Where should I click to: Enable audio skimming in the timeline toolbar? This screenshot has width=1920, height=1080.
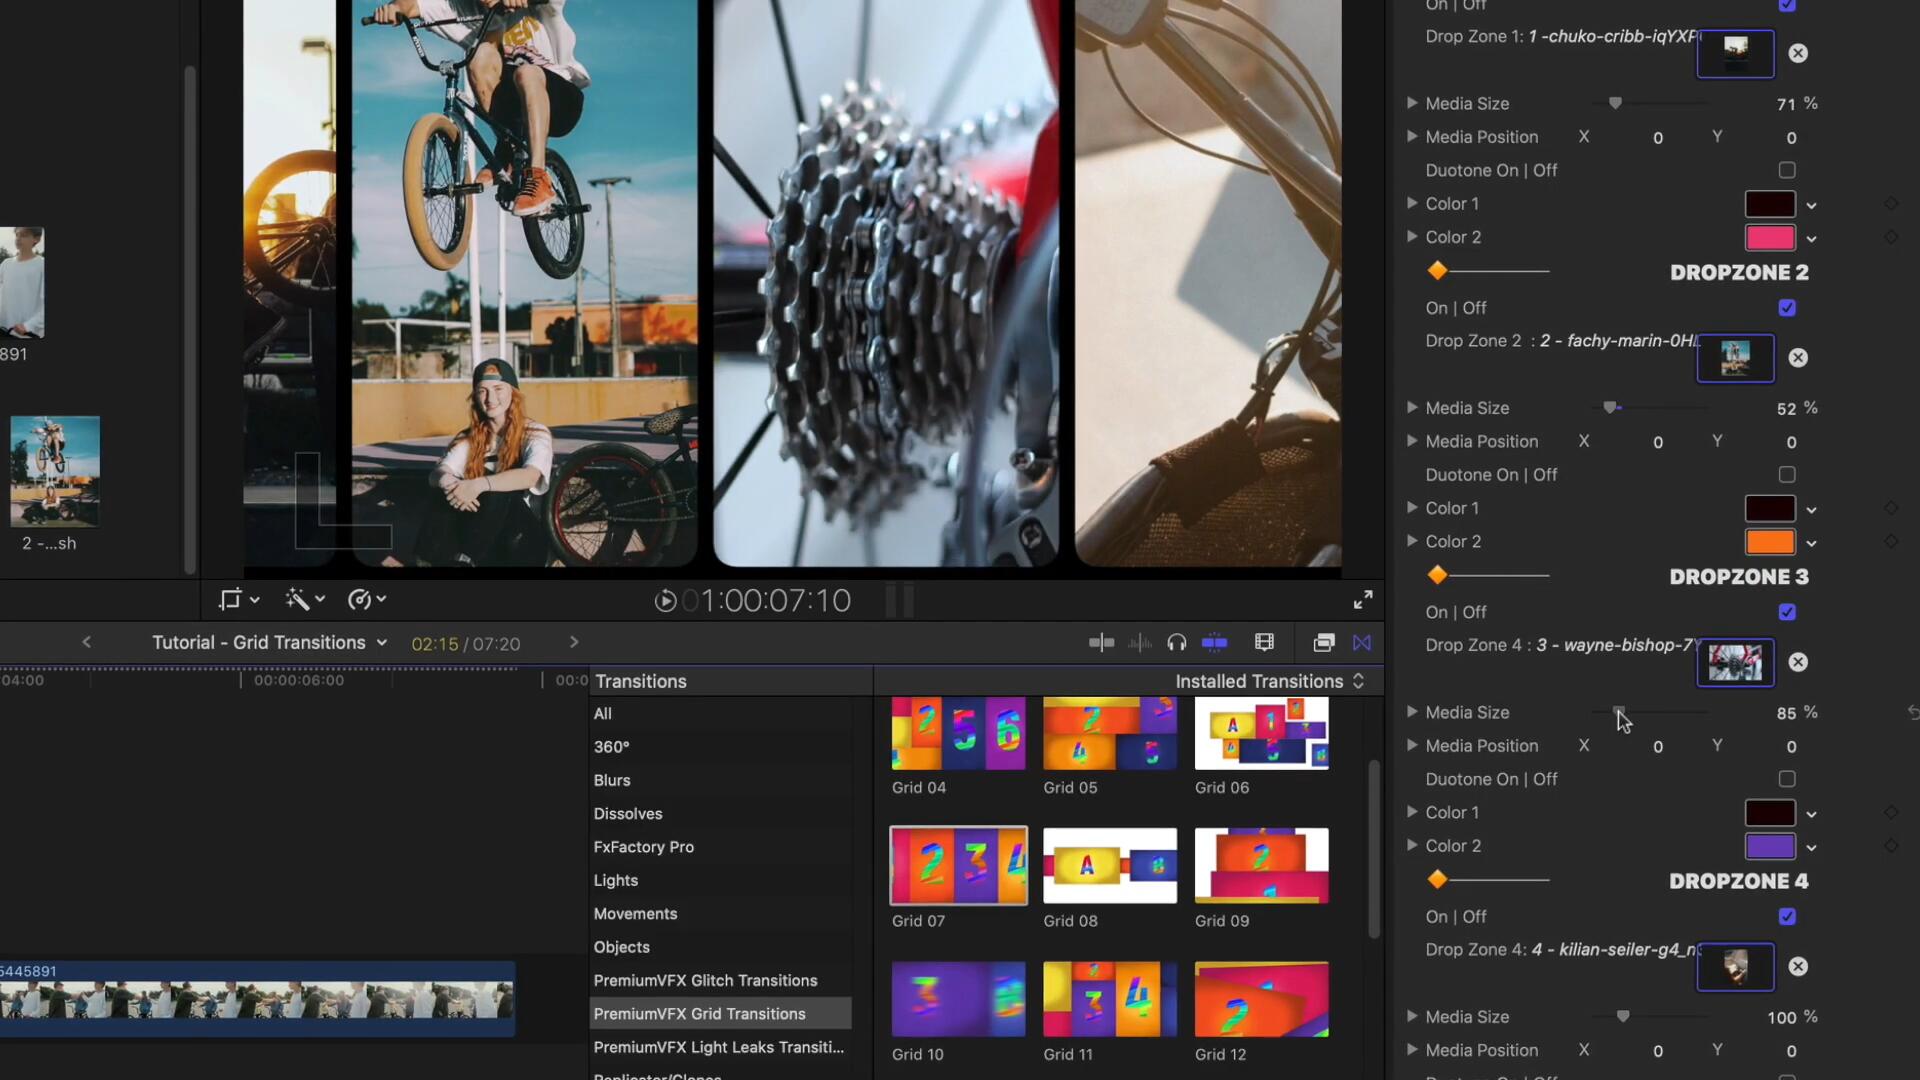pos(1140,642)
